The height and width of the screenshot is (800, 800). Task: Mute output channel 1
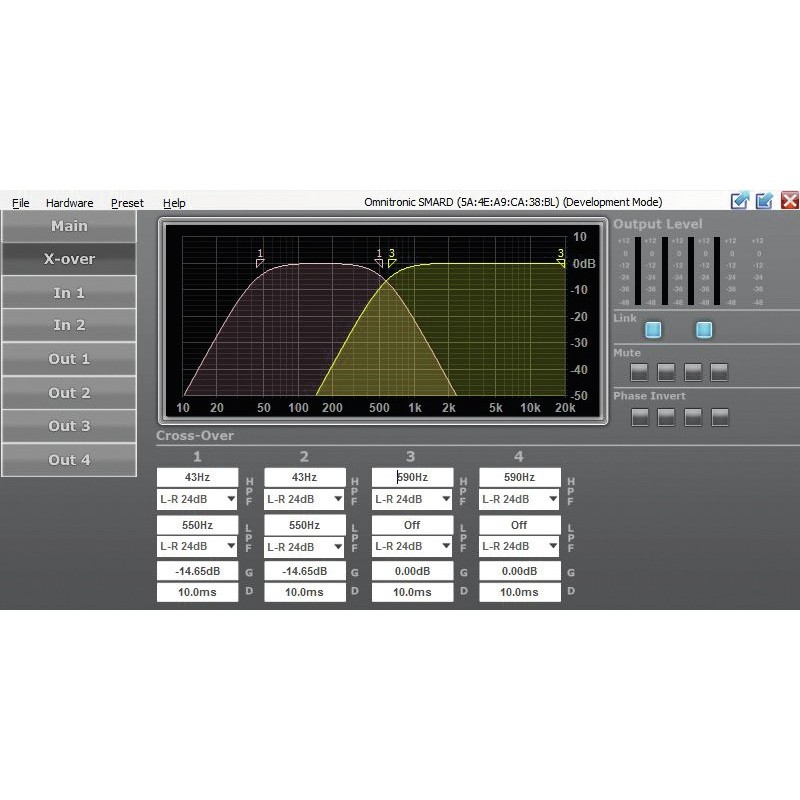coord(639,372)
